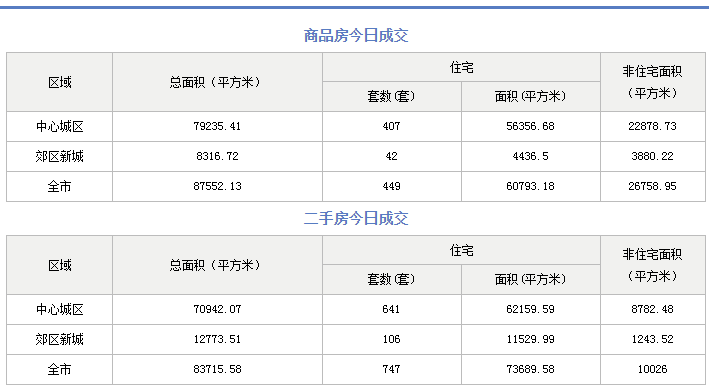Image resolution: width=709 pixels, height=391 pixels.
Task: Click the value 12773.51 in second table
Action: coord(217,339)
